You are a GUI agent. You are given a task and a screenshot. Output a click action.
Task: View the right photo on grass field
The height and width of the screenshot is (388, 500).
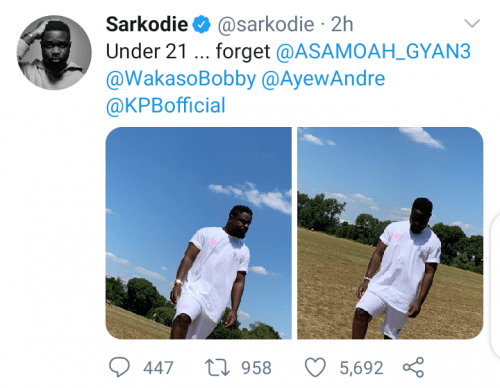tap(390, 233)
